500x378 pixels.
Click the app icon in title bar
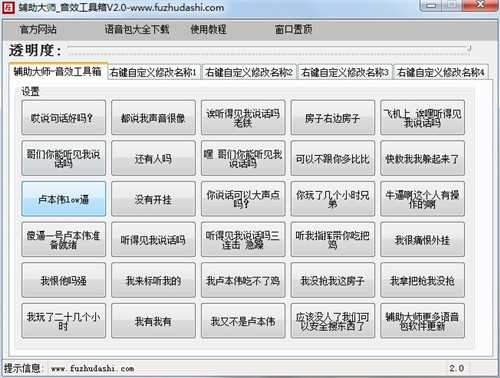(8, 7)
